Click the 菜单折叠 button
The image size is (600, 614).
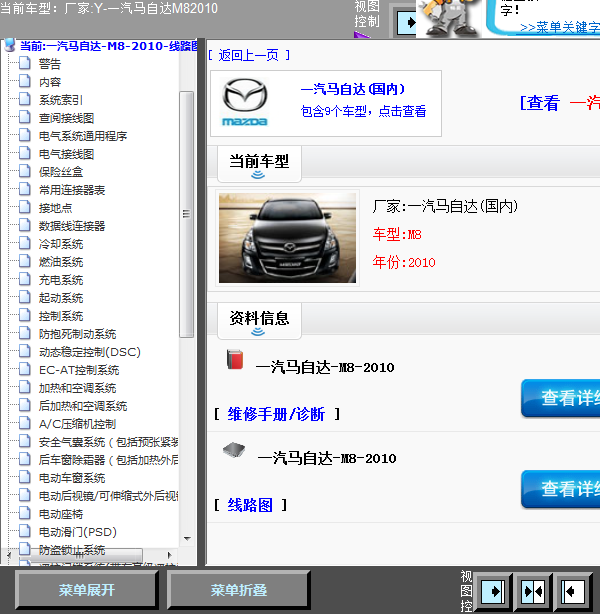[239, 590]
